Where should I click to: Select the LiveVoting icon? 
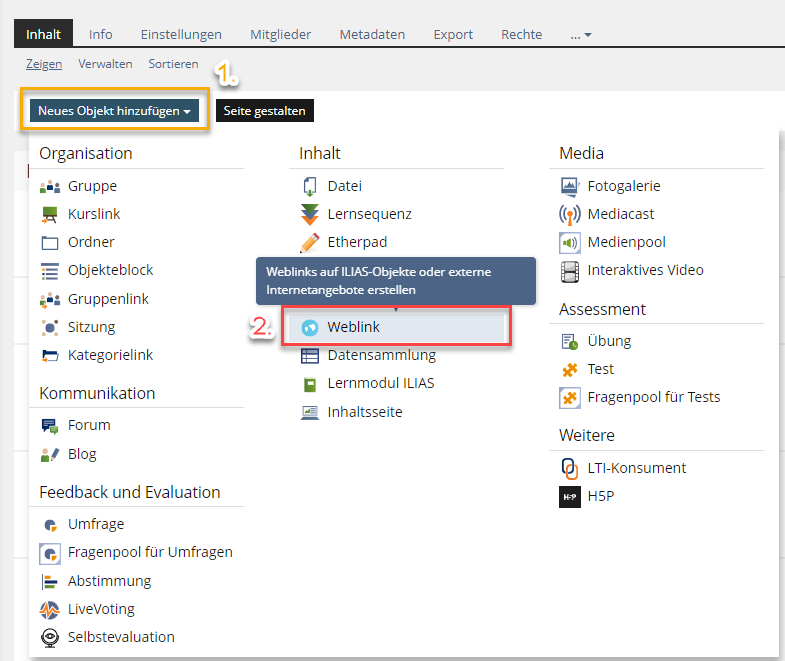point(50,609)
